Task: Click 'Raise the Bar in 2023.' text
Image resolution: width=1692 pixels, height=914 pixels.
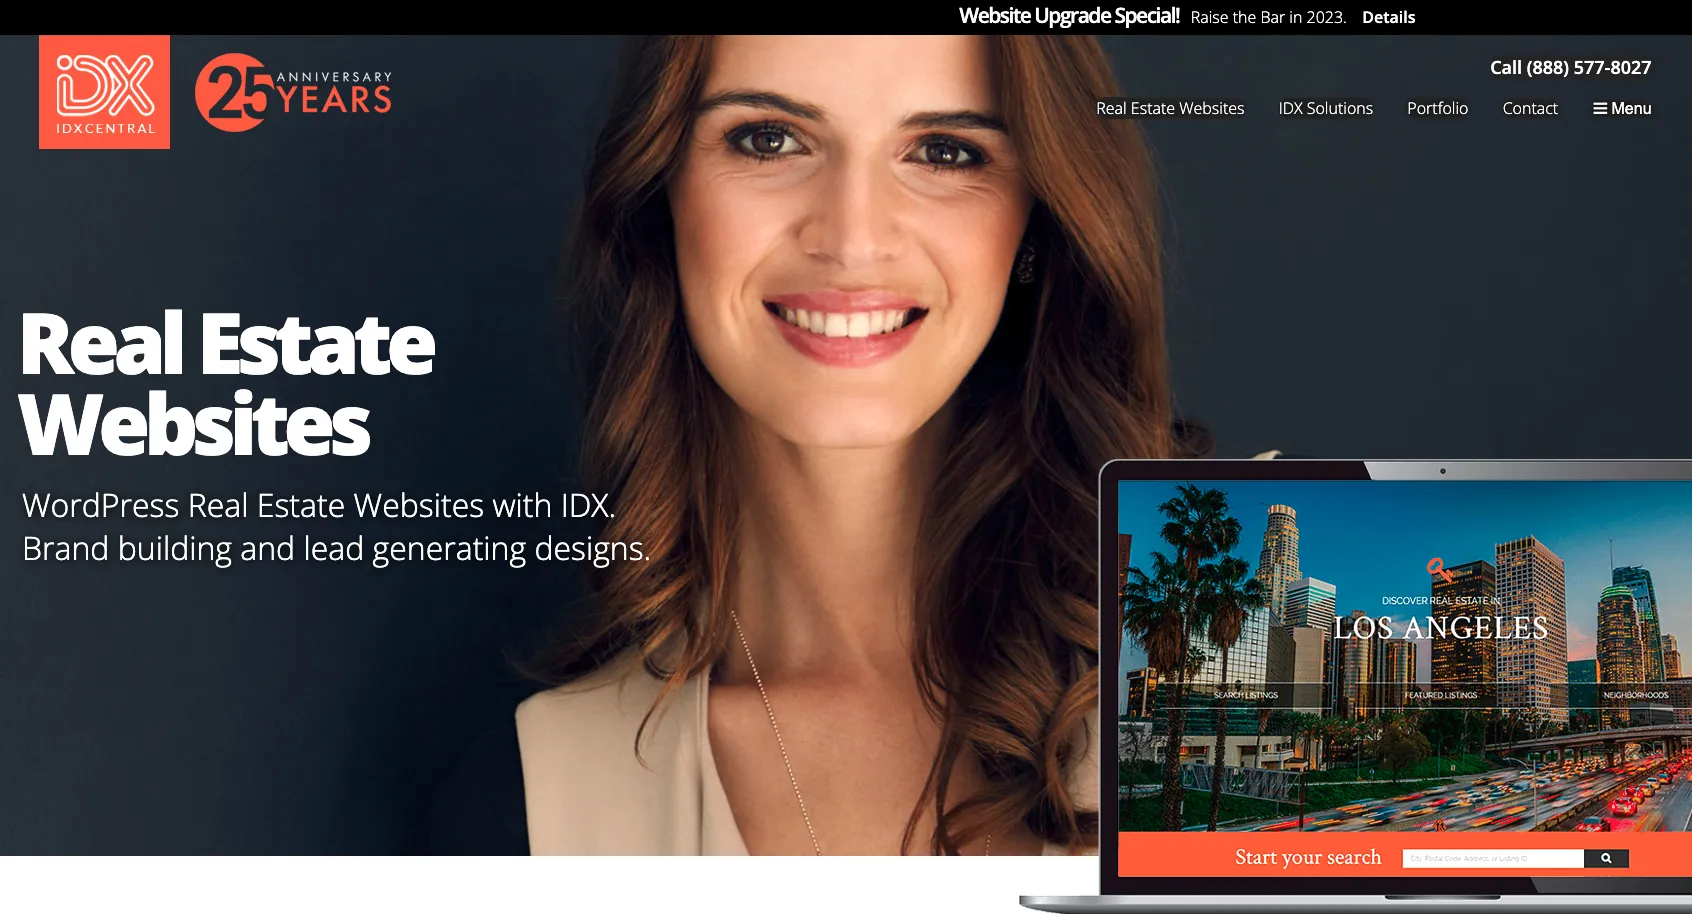Action: click(x=1268, y=17)
